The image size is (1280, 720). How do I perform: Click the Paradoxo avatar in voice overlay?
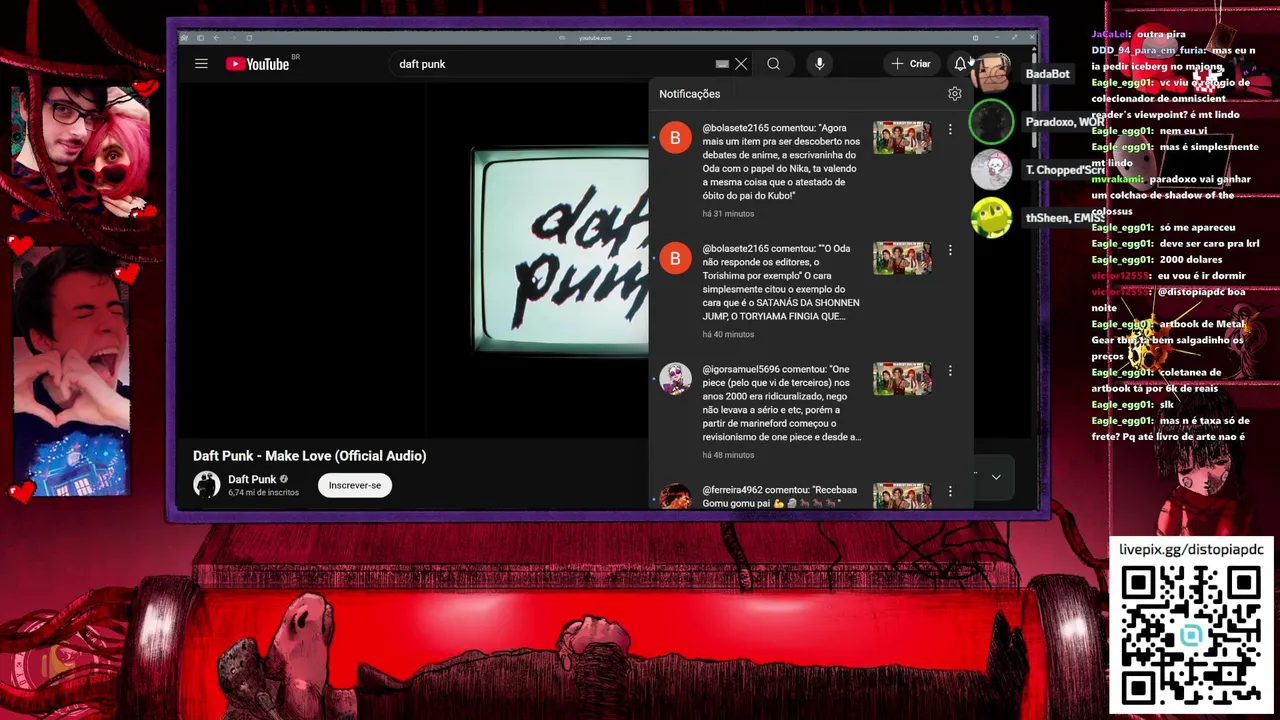pos(992,122)
